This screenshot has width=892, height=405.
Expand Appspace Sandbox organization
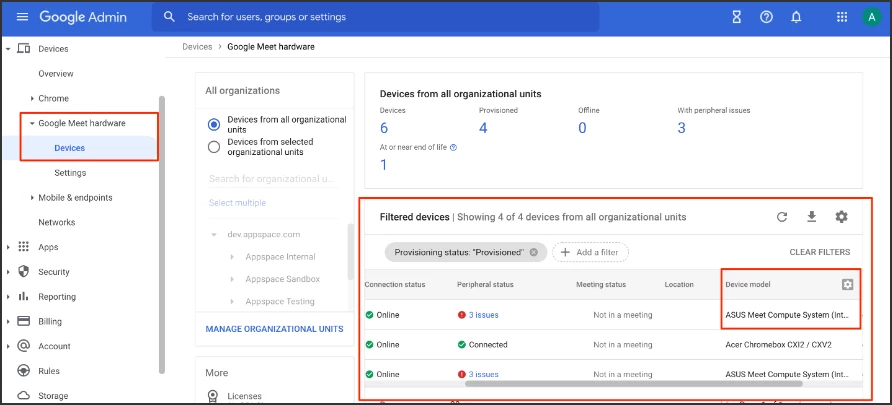[x=232, y=279]
